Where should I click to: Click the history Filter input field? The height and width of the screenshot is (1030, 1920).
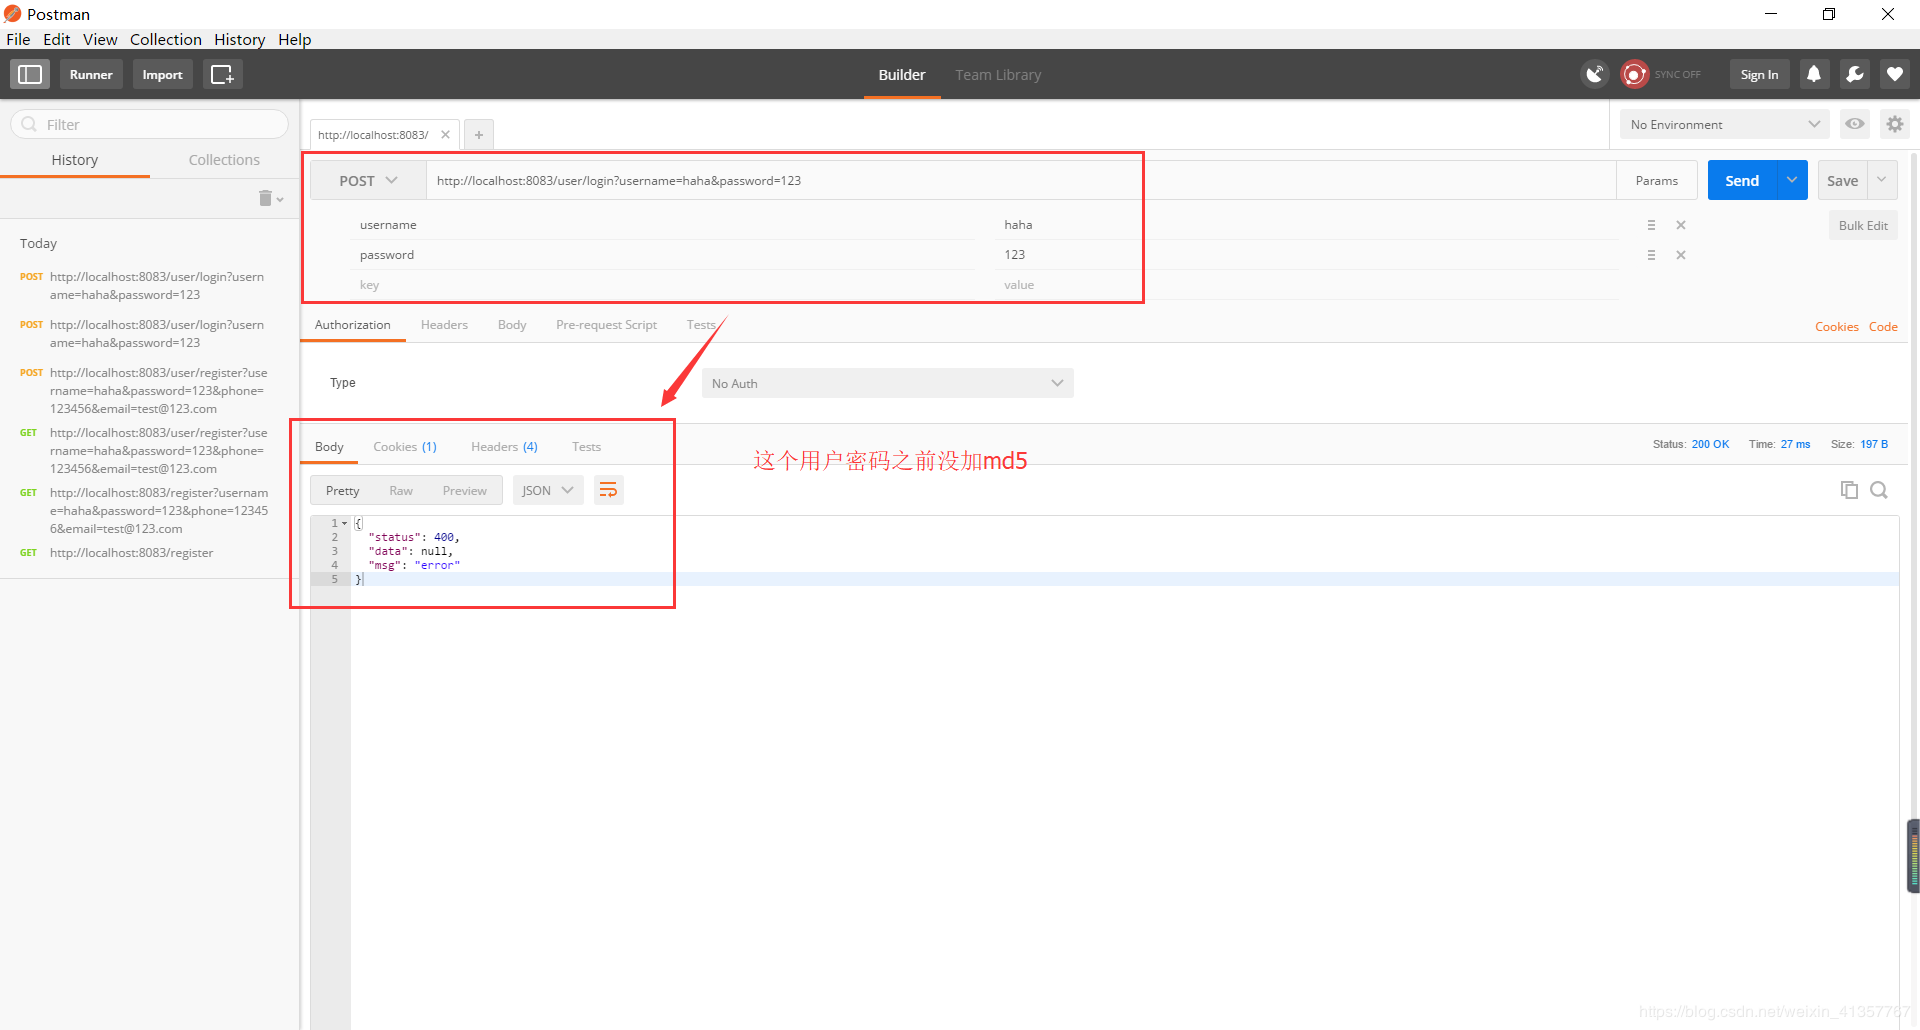coord(150,124)
